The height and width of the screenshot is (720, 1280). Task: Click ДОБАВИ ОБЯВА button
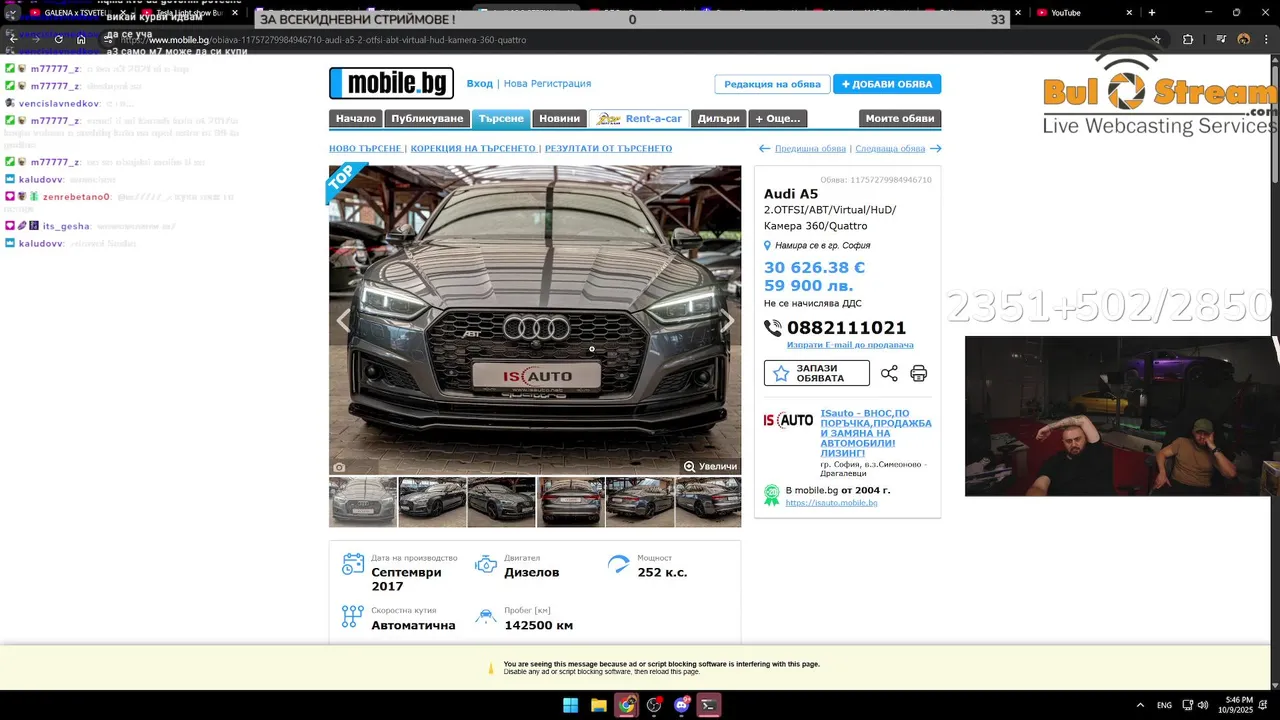pyautogui.click(x=887, y=84)
